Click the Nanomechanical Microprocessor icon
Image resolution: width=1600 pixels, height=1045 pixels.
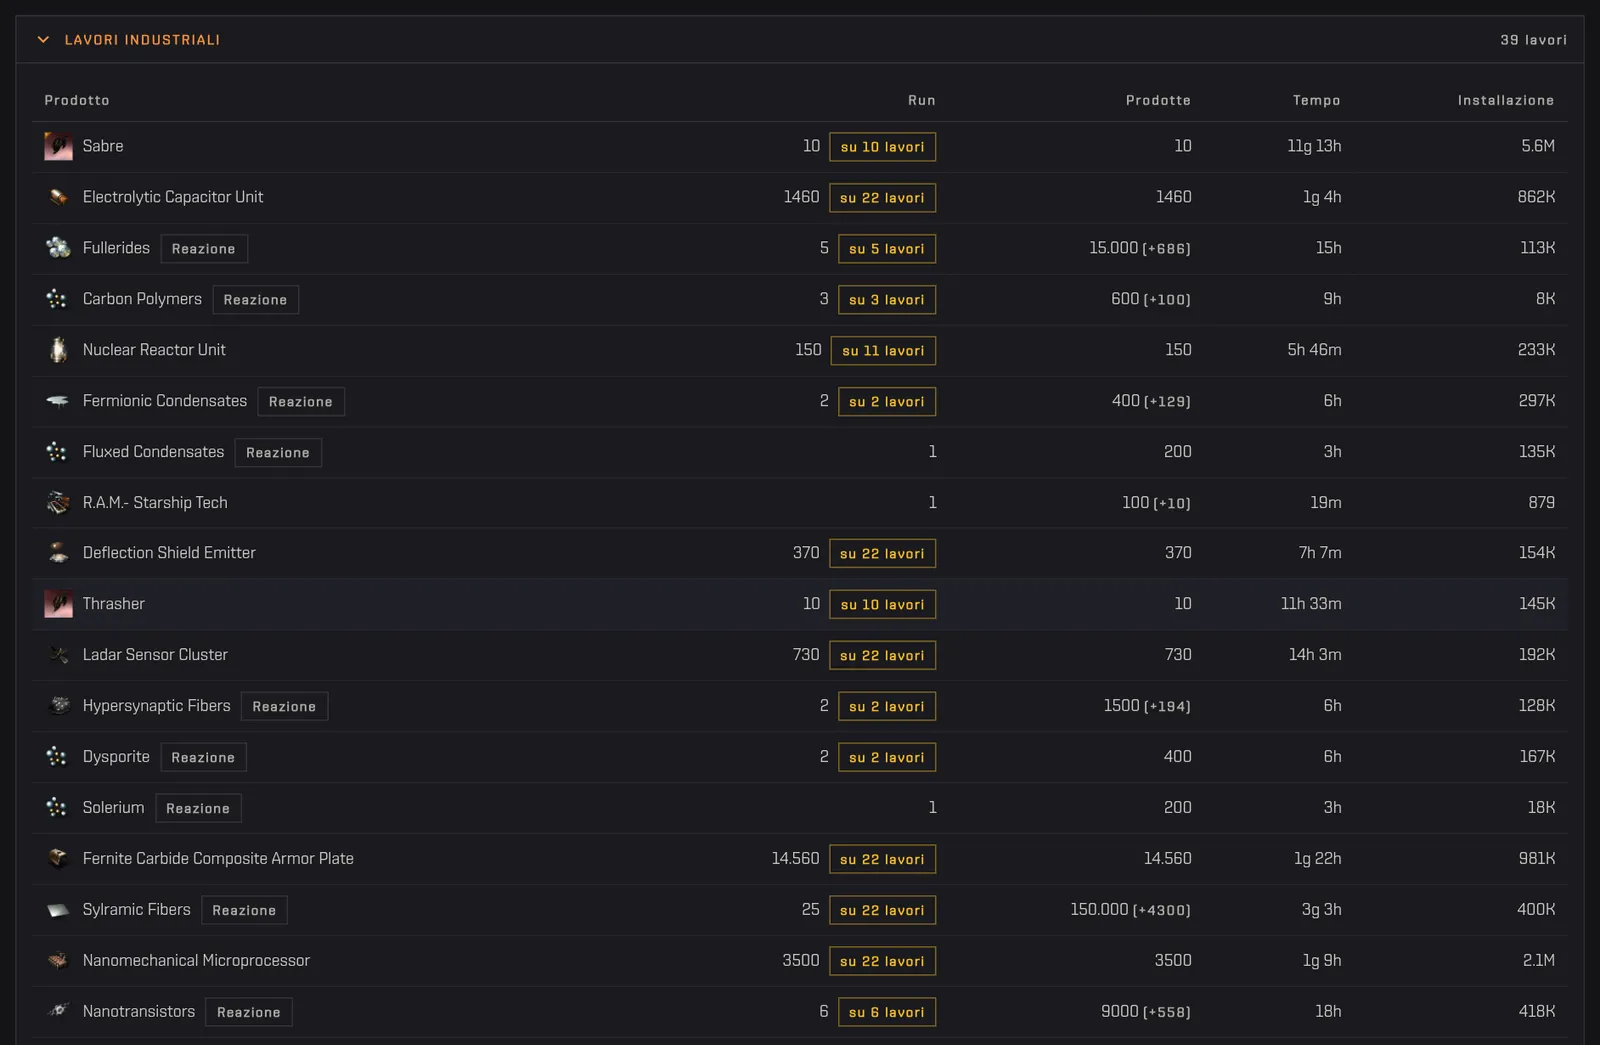58,961
